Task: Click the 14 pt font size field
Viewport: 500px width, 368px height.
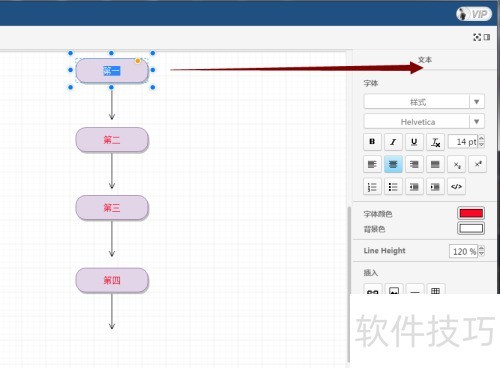Action: (x=463, y=142)
